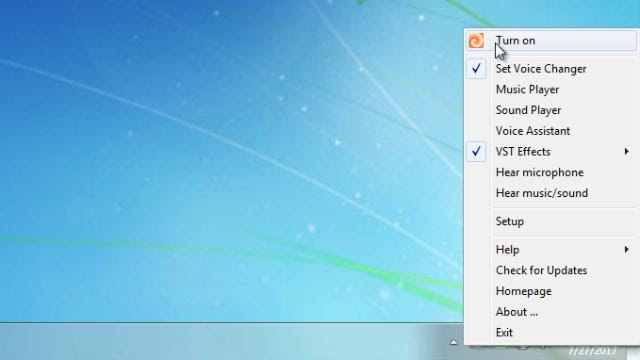Open the About ... dialog
This screenshot has height=360, width=640.
(x=517, y=312)
